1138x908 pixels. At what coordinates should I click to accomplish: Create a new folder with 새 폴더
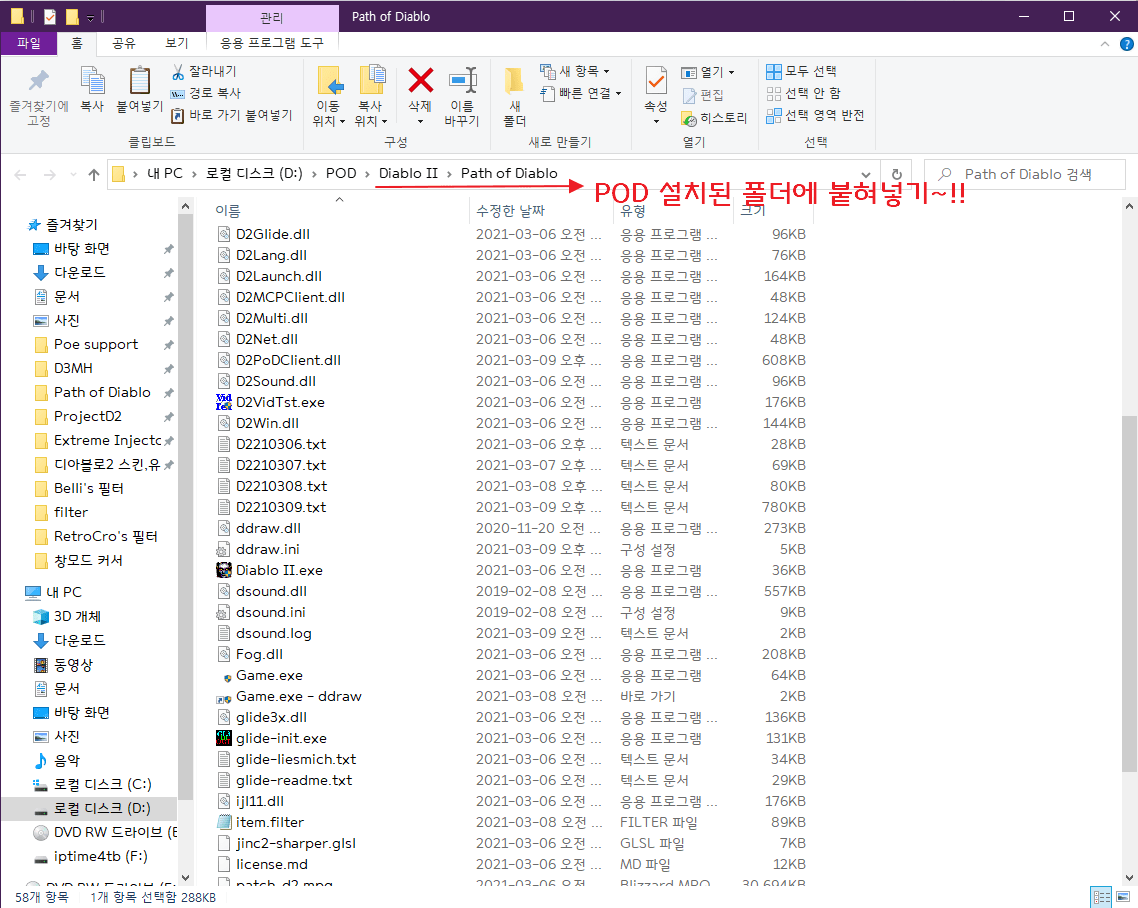515,96
